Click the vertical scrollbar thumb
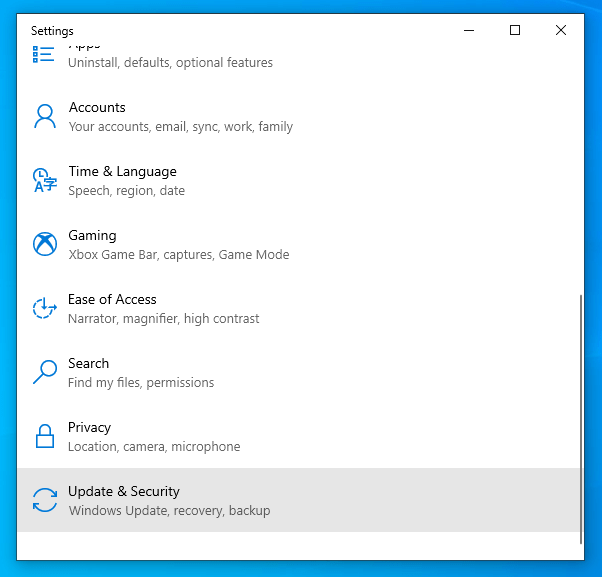The width and height of the screenshot is (602, 577). point(582,418)
